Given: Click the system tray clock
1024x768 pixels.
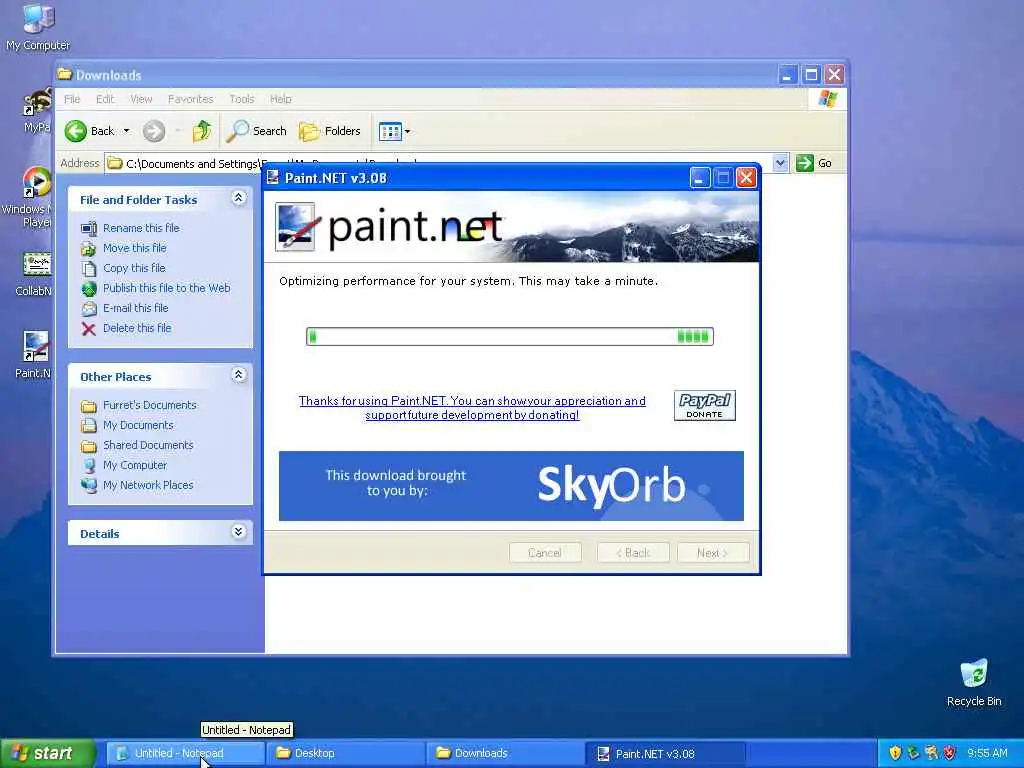Looking at the screenshot, I should pos(987,754).
